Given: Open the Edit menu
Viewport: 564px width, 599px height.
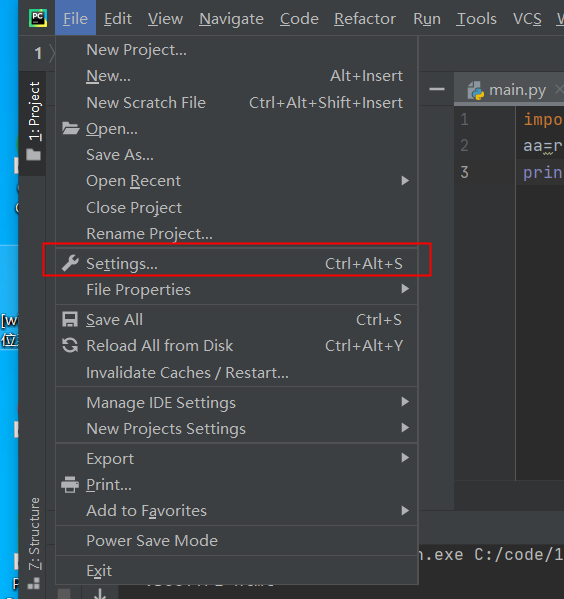Looking at the screenshot, I should pyautogui.click(x=118, y=18).
